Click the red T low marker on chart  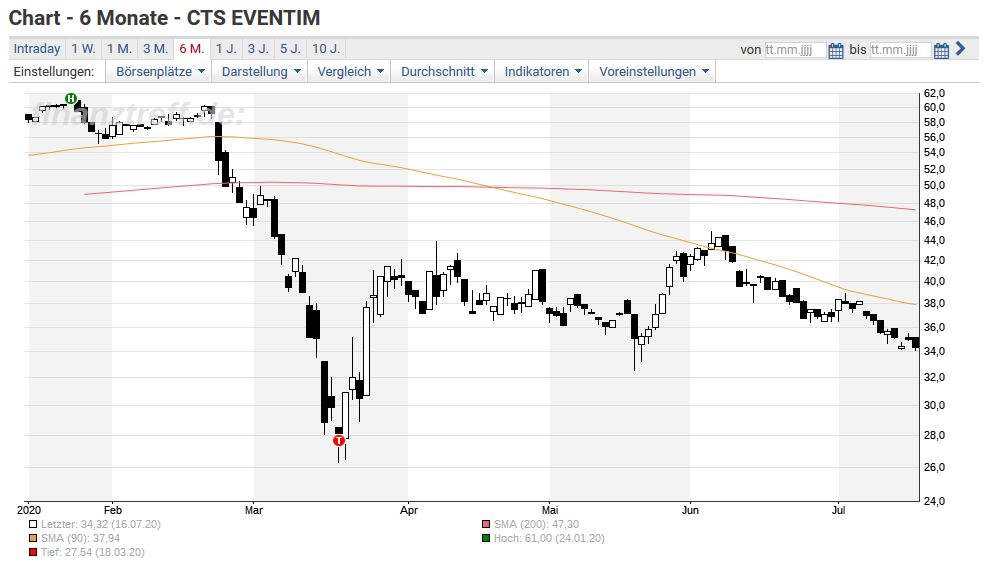[339, 440]
